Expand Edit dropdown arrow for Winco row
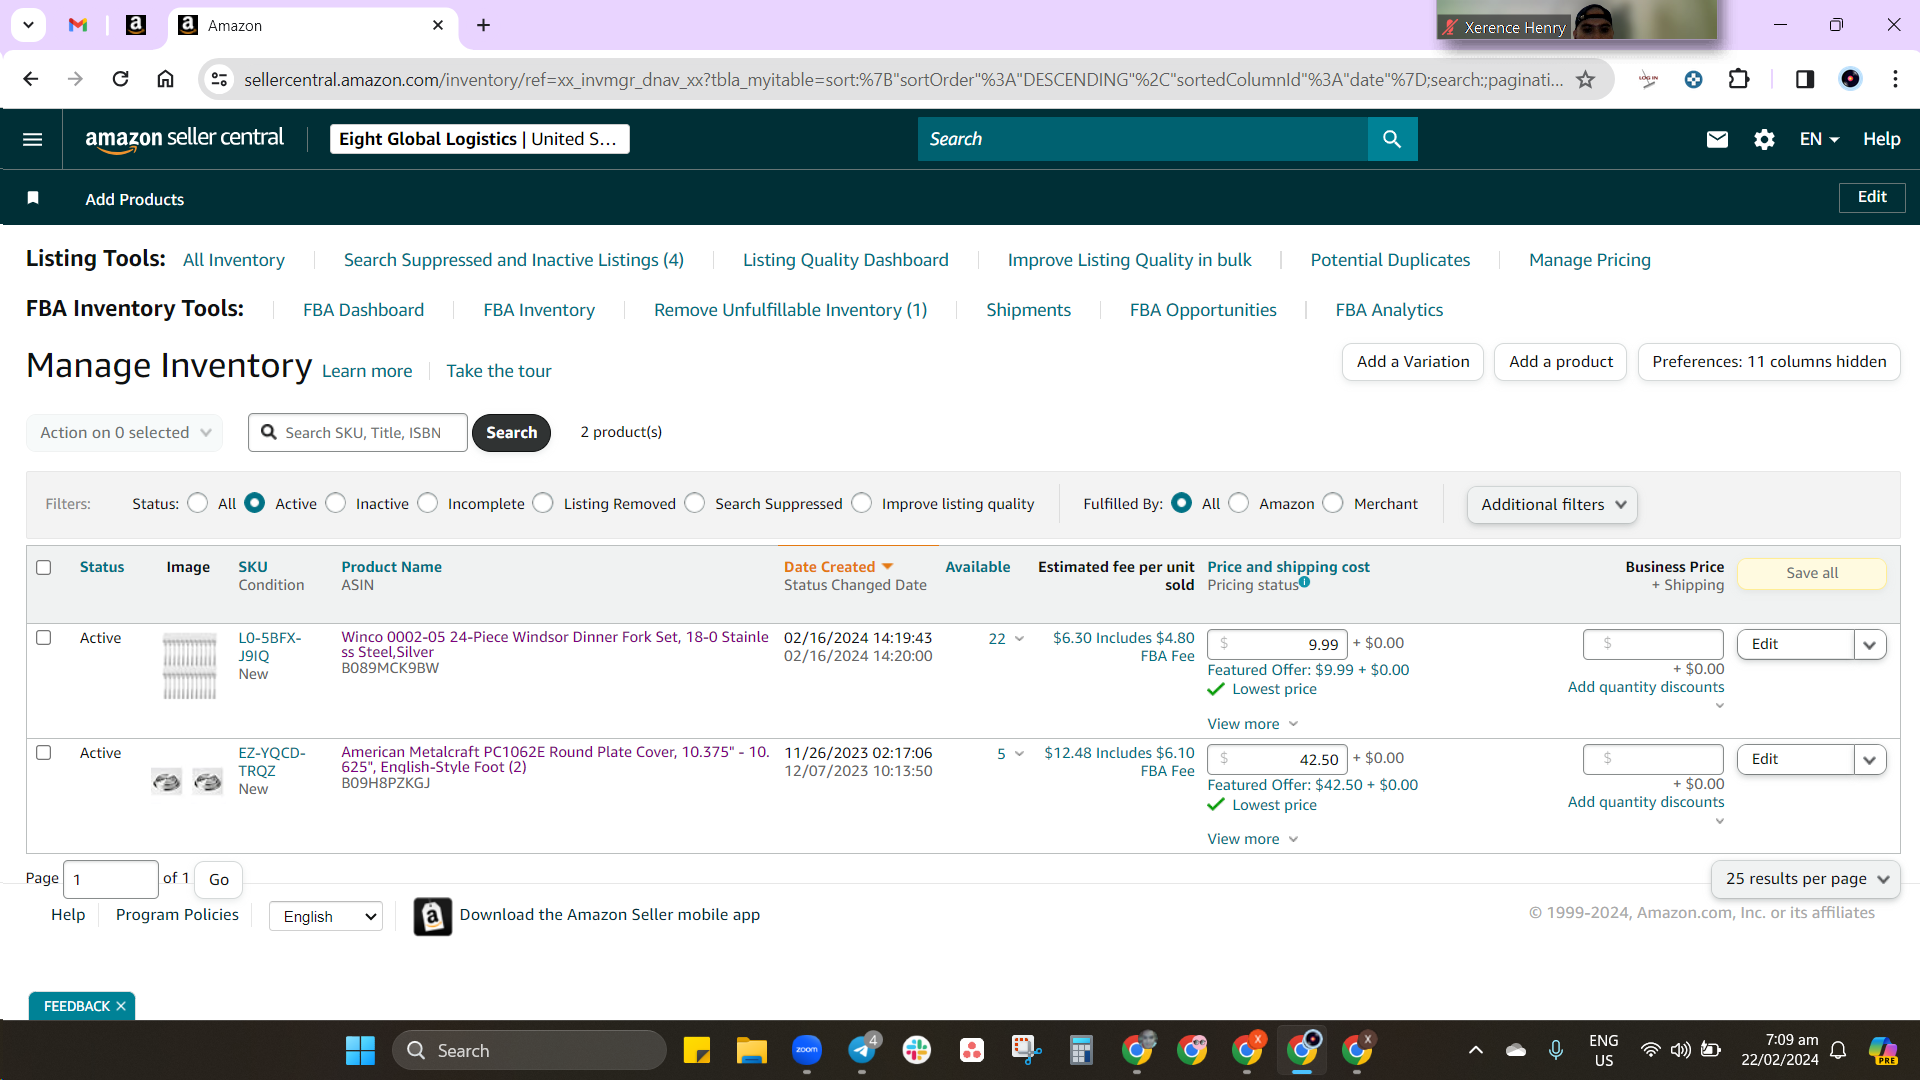Screen dimensions: 1920x1080 (x=1870, y=644)
